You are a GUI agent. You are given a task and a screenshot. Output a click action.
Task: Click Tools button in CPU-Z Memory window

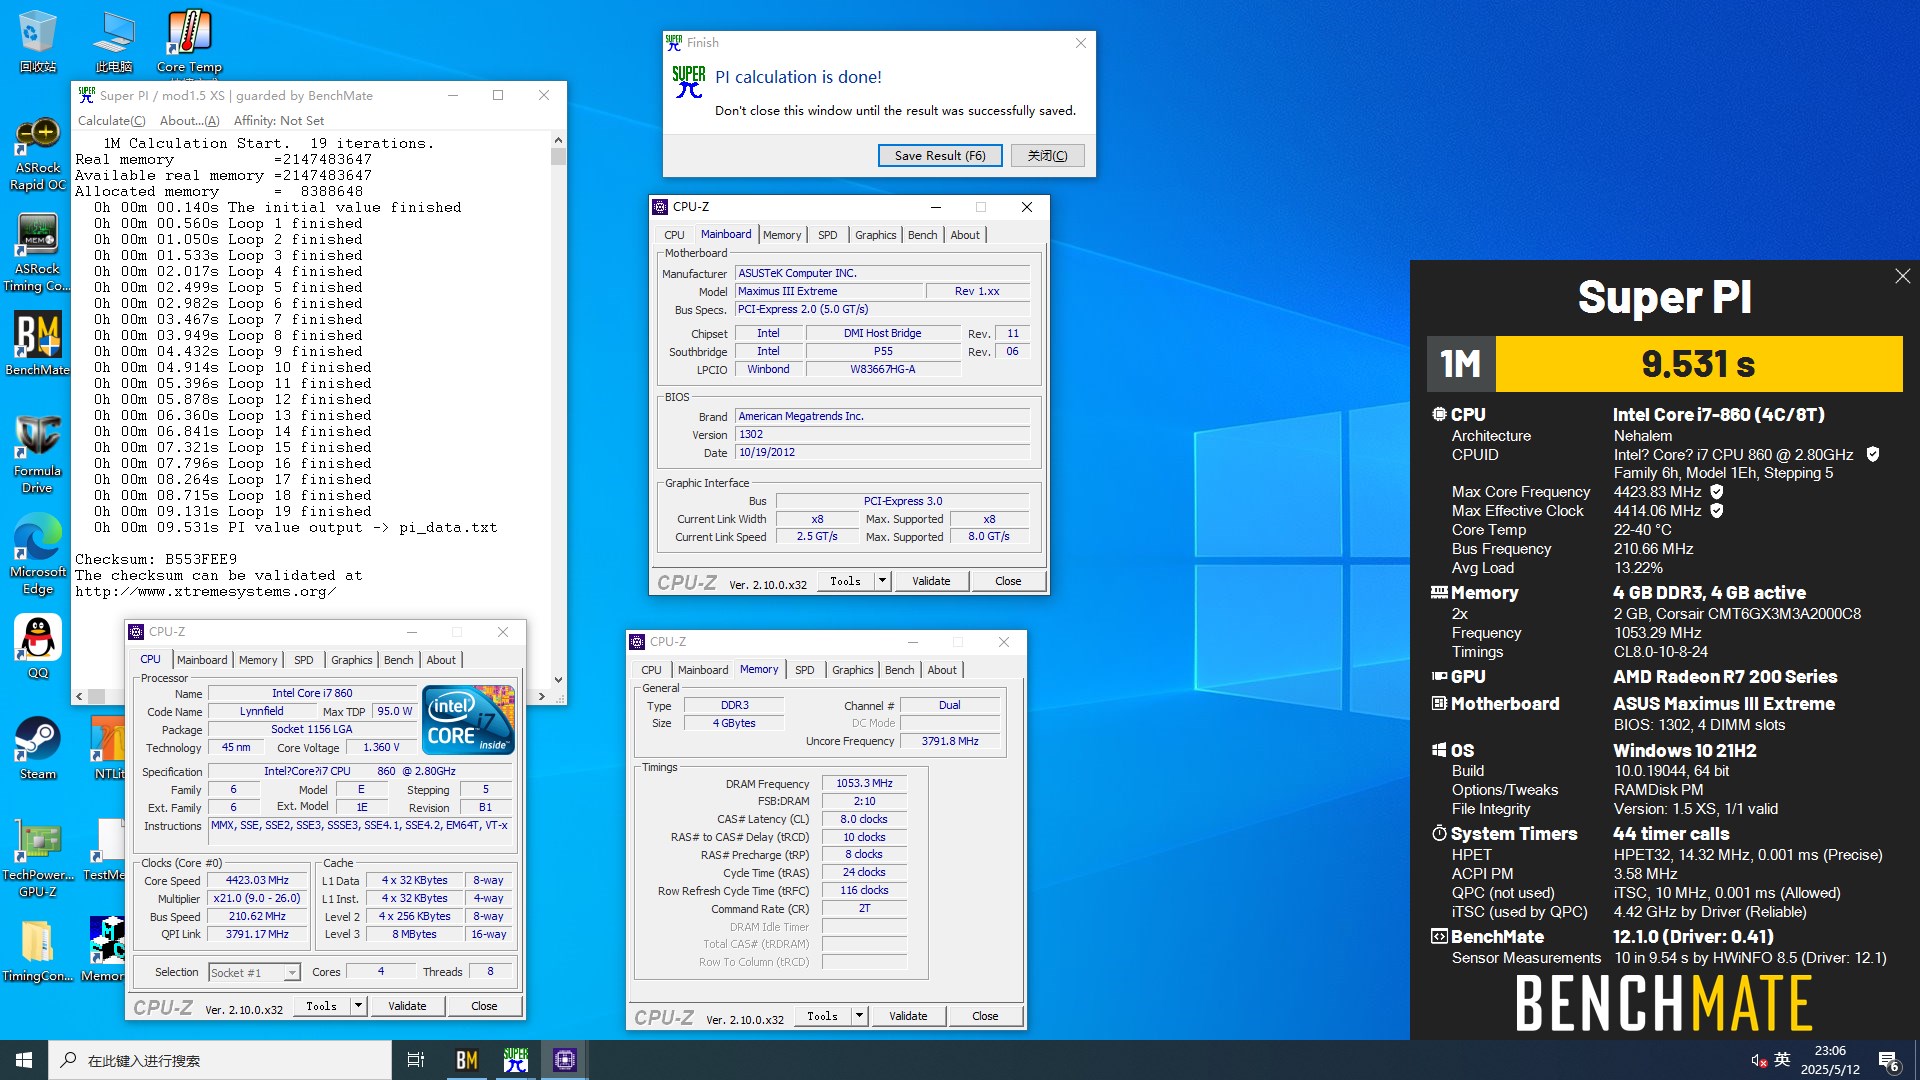[823, 1016]
